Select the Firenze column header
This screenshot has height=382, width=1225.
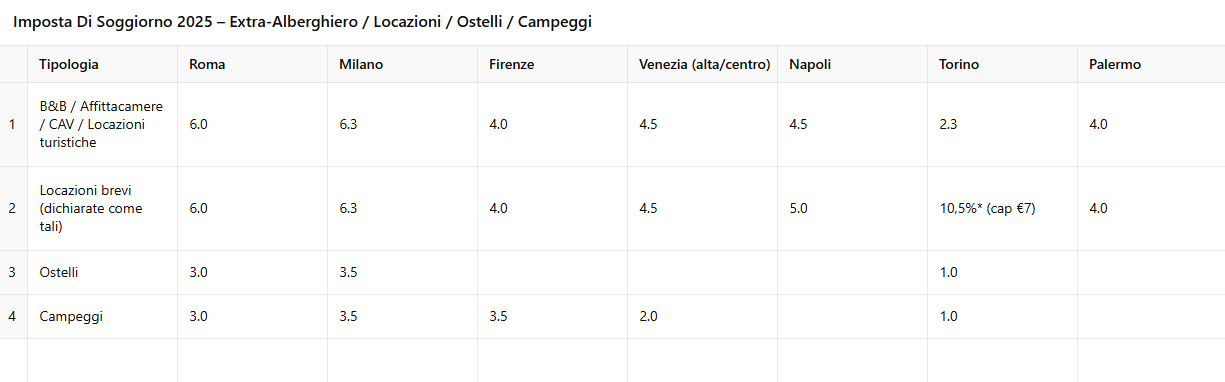pyautogui.click(x=552, y=64)
